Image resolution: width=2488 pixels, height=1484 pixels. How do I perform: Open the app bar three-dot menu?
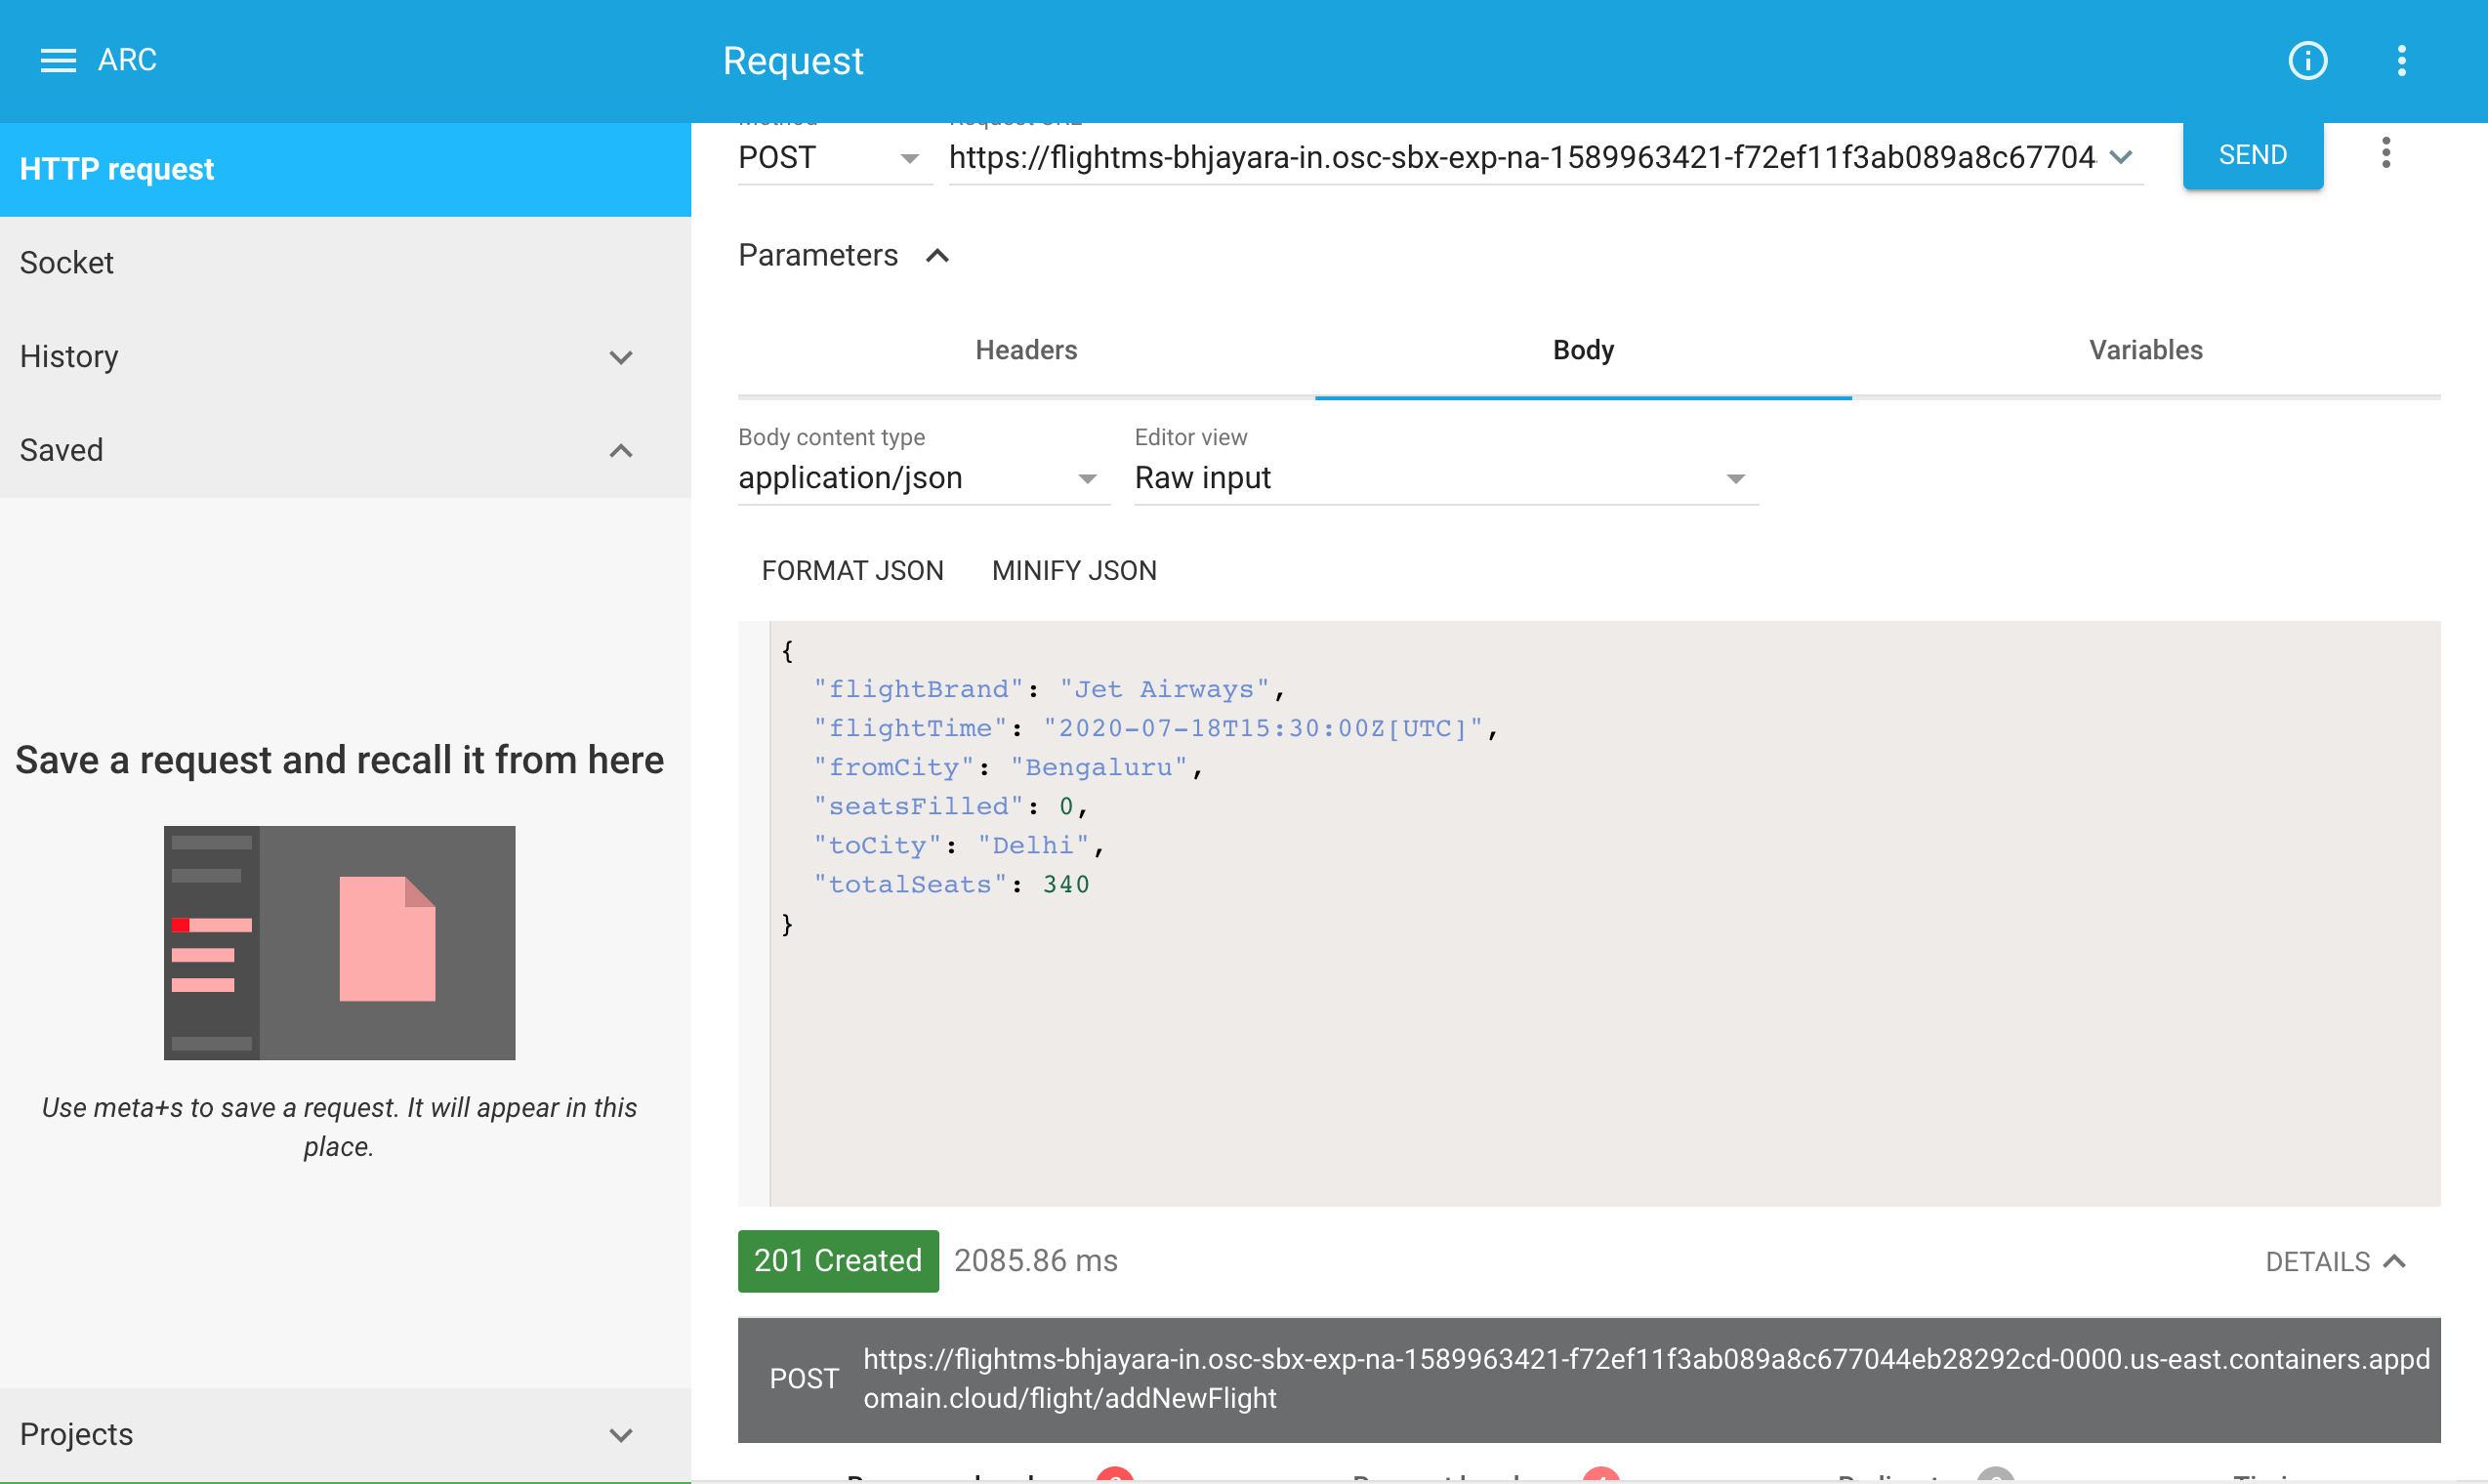[x=2401, y=61]
